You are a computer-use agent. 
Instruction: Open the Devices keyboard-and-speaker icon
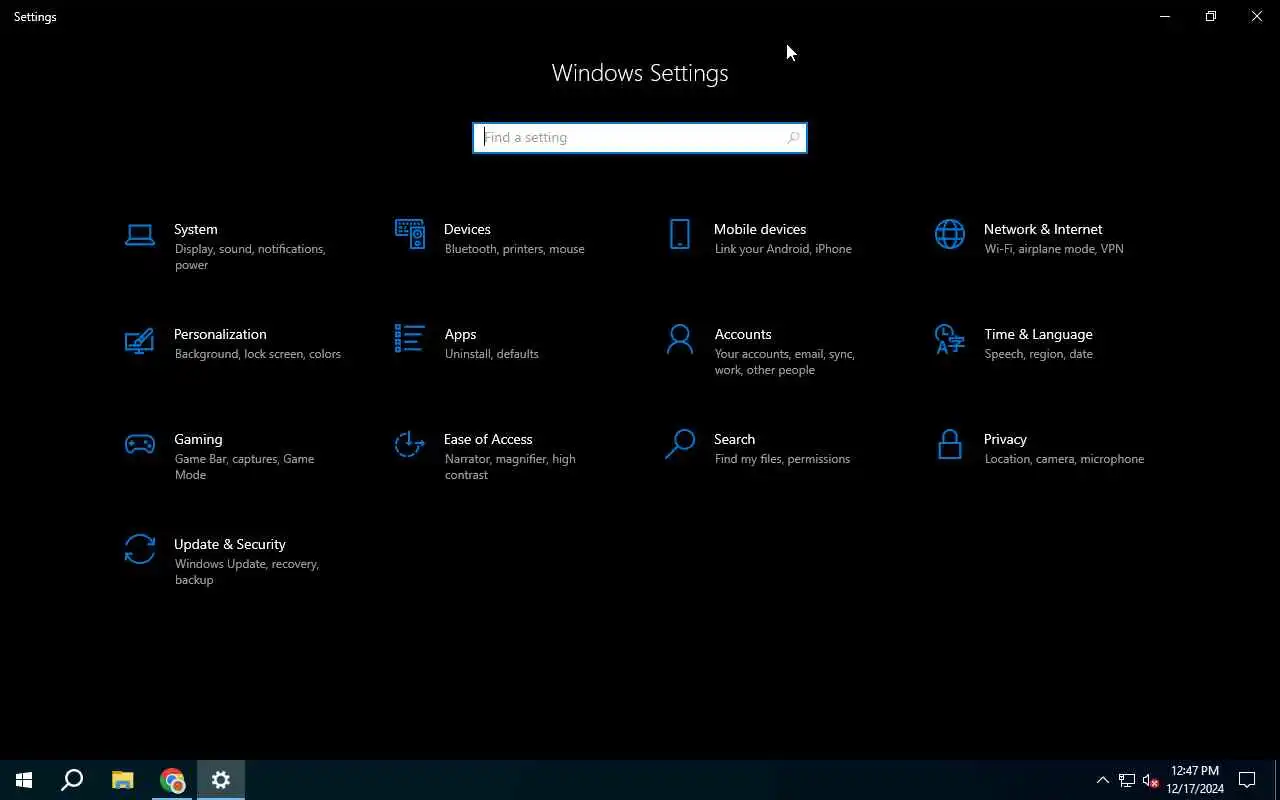coord(410,235)
